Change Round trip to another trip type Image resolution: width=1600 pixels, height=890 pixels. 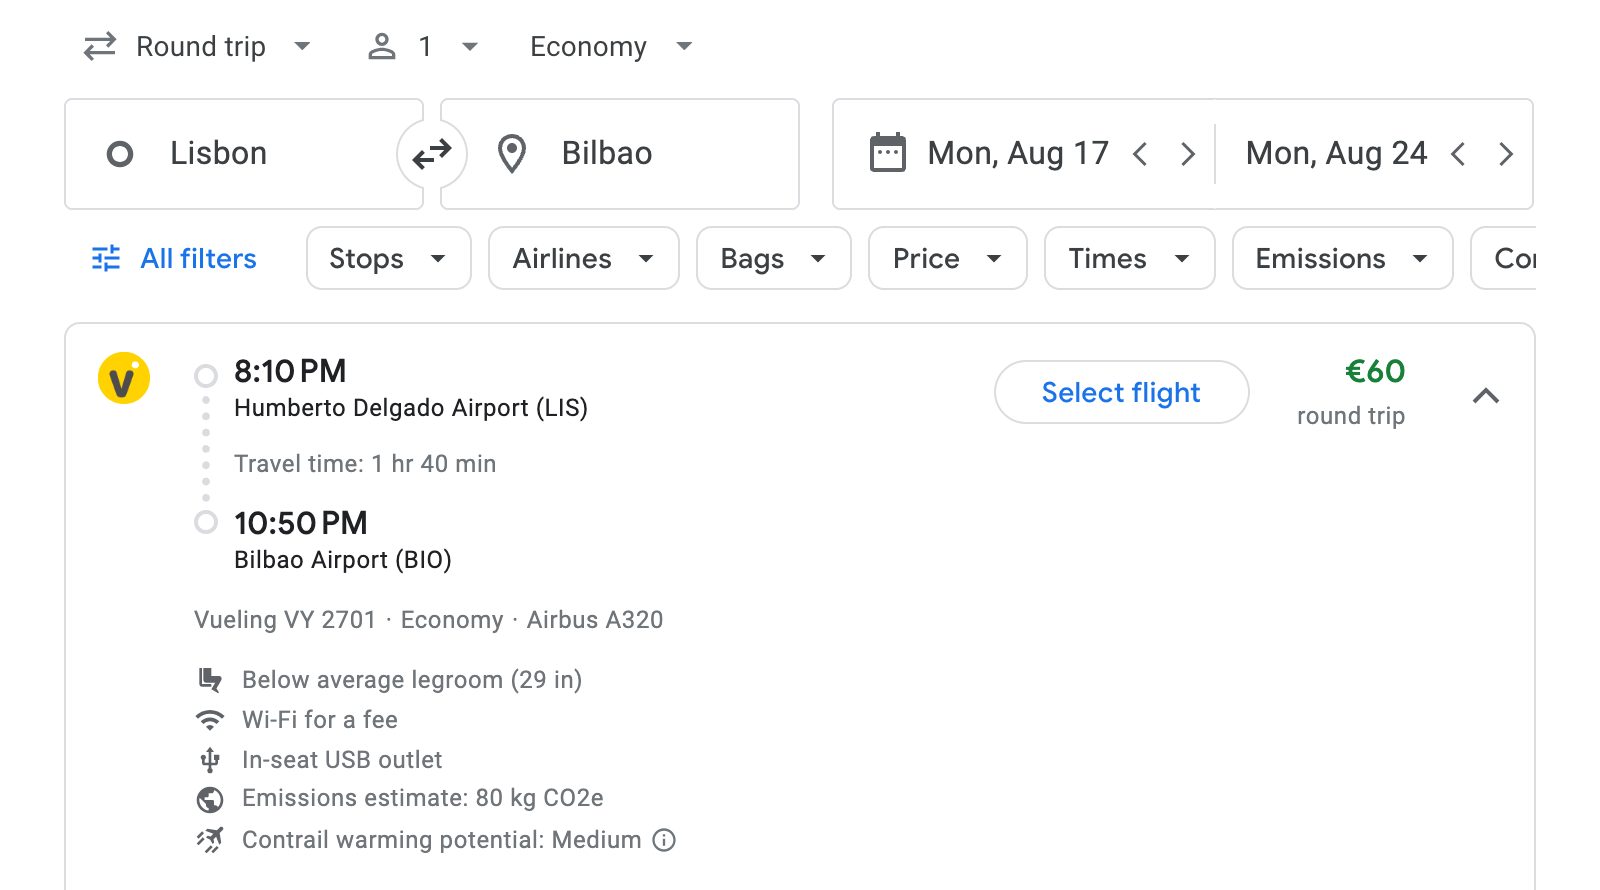199,46
